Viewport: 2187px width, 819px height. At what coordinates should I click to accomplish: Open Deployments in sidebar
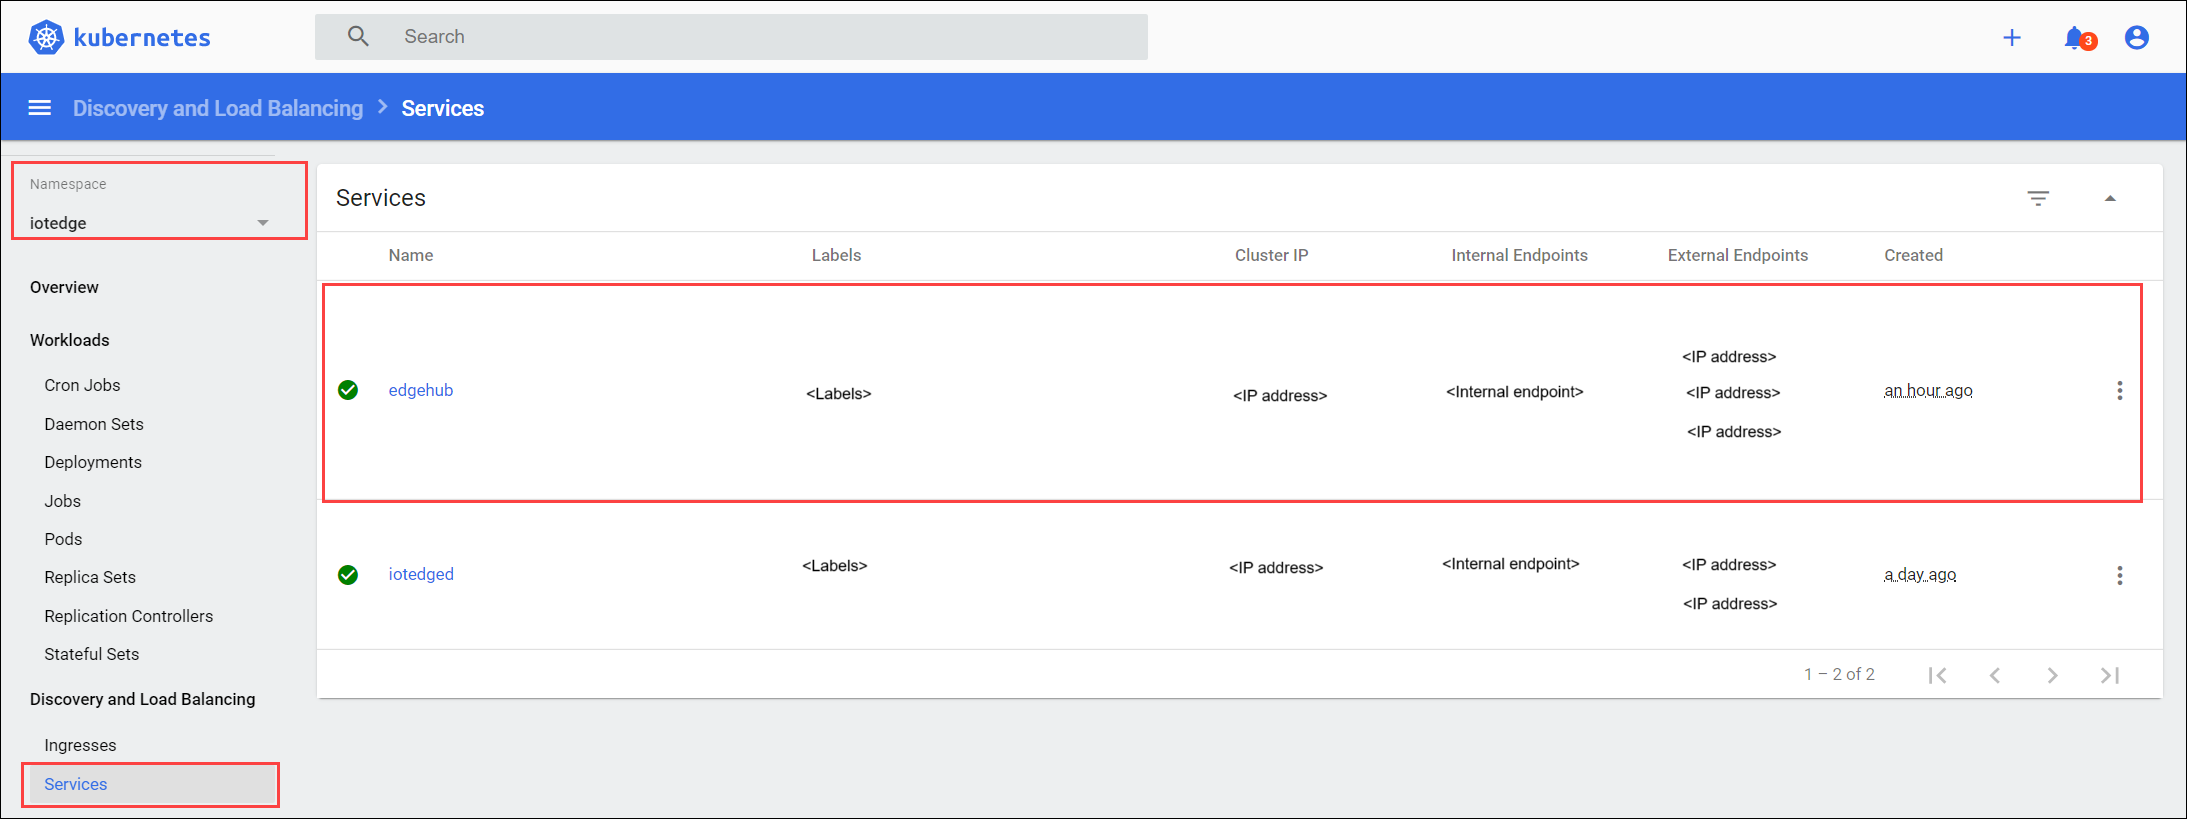pyautogui.click(x=93, y=462)
